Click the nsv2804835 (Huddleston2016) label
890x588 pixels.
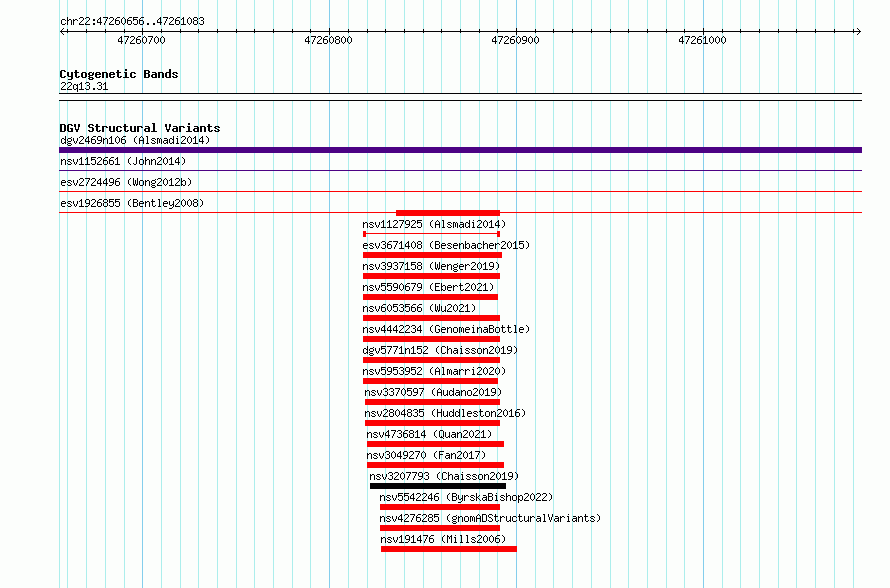coord(445,413)
